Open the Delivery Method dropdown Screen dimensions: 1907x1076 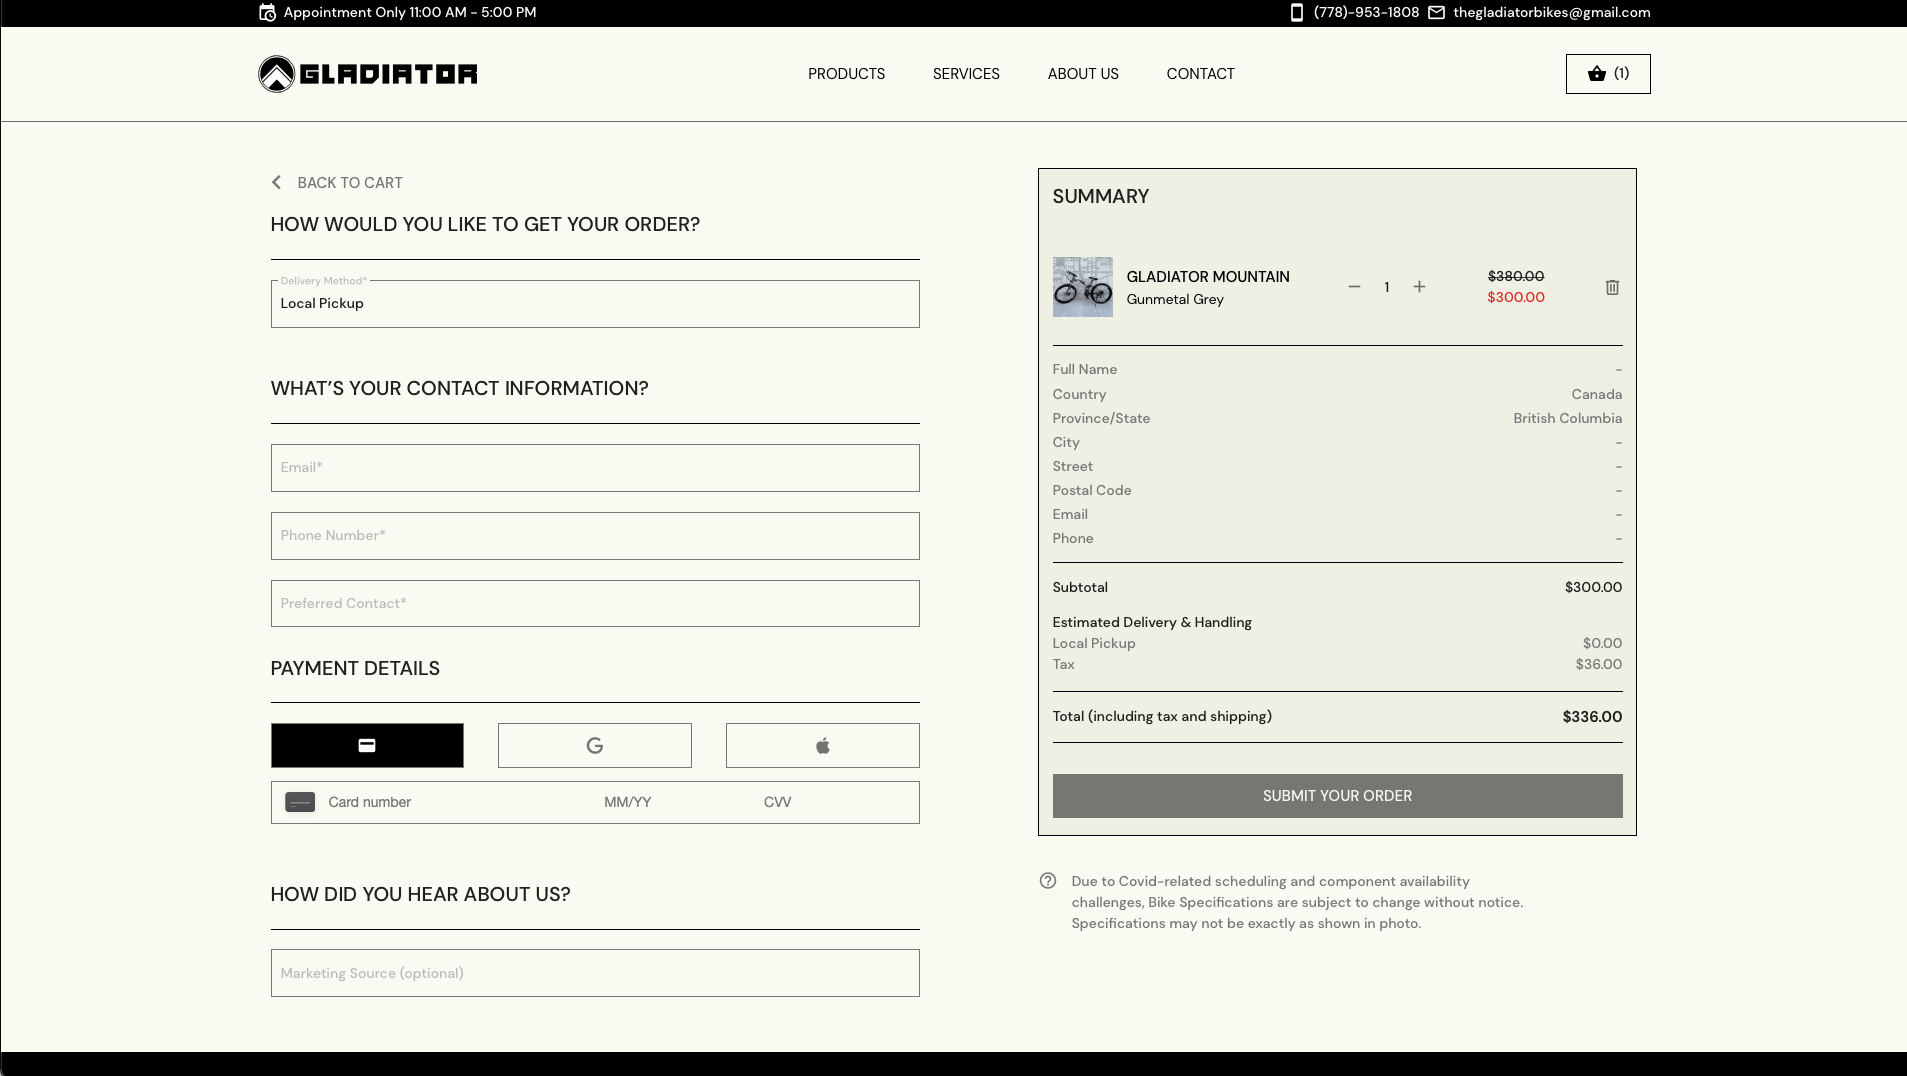pos(595,303)
